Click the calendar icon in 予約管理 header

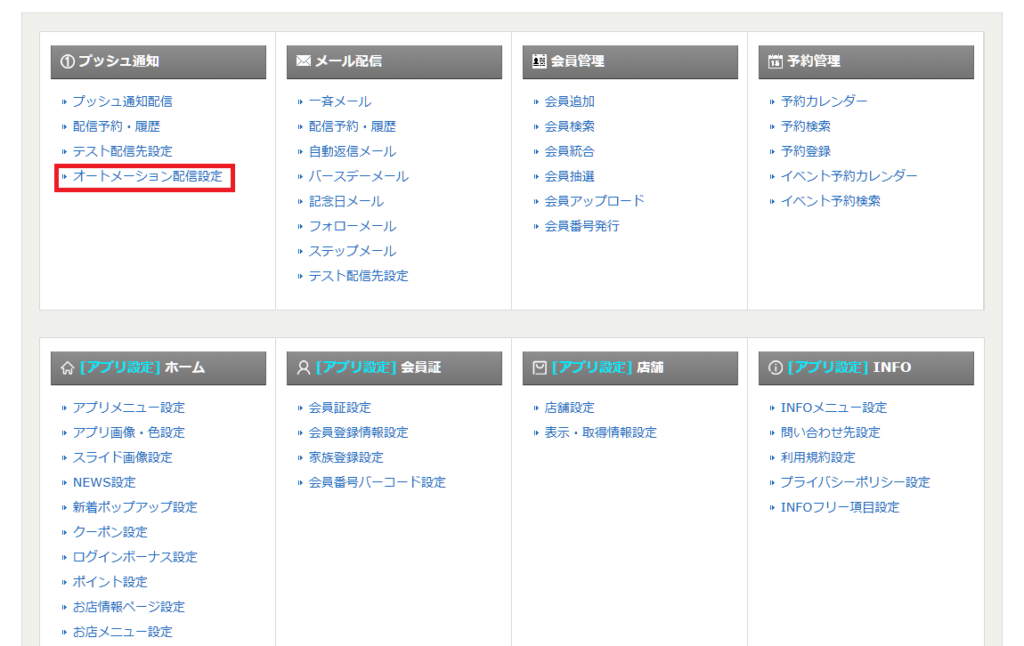[775, 62]
